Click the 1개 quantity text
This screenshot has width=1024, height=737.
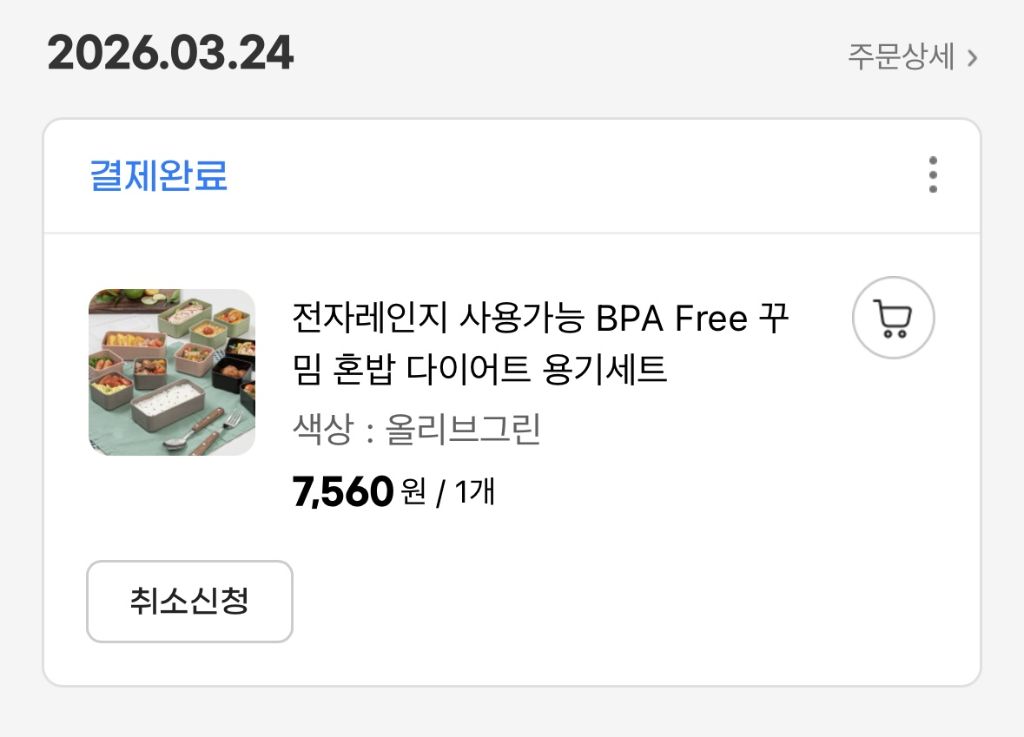[x=475, y=492]
